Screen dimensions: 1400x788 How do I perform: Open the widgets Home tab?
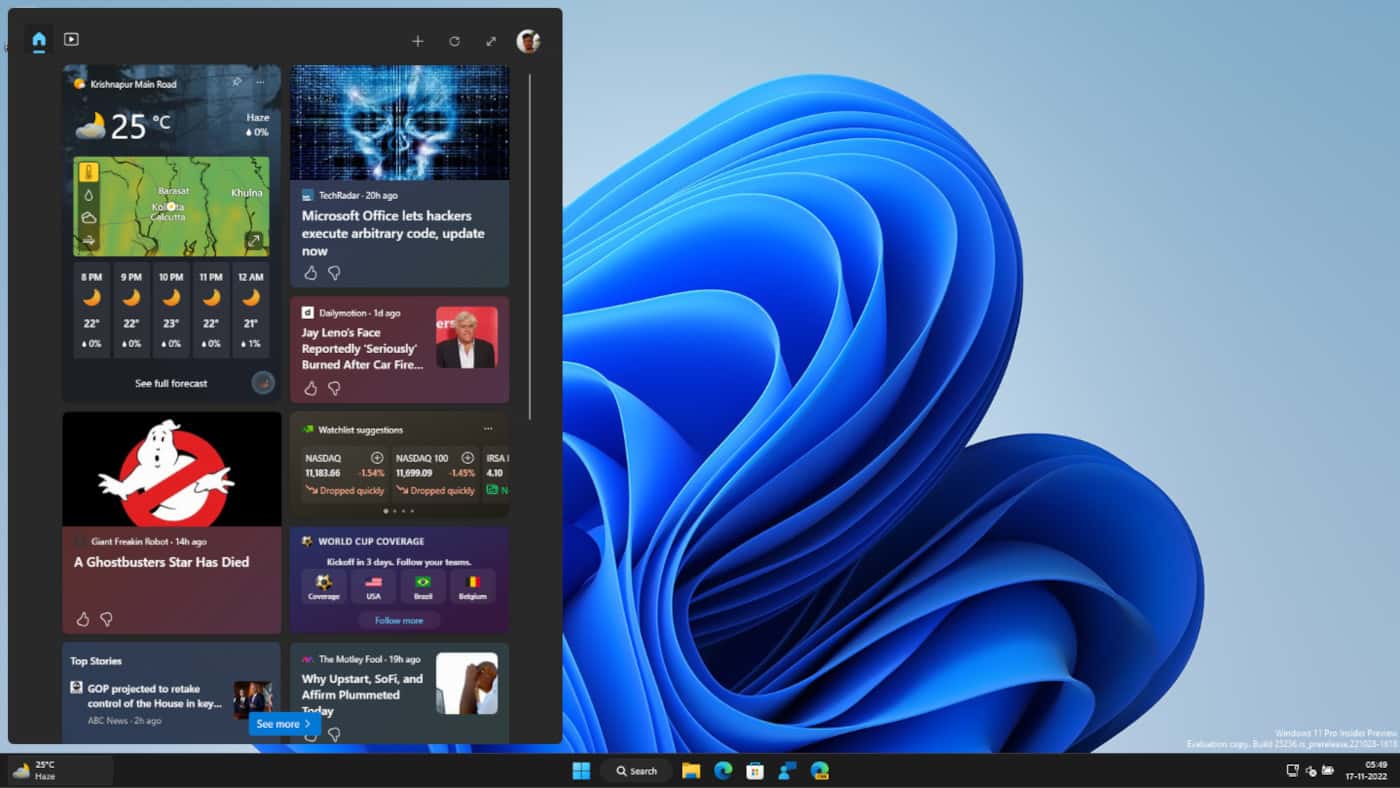click(39, 40)
